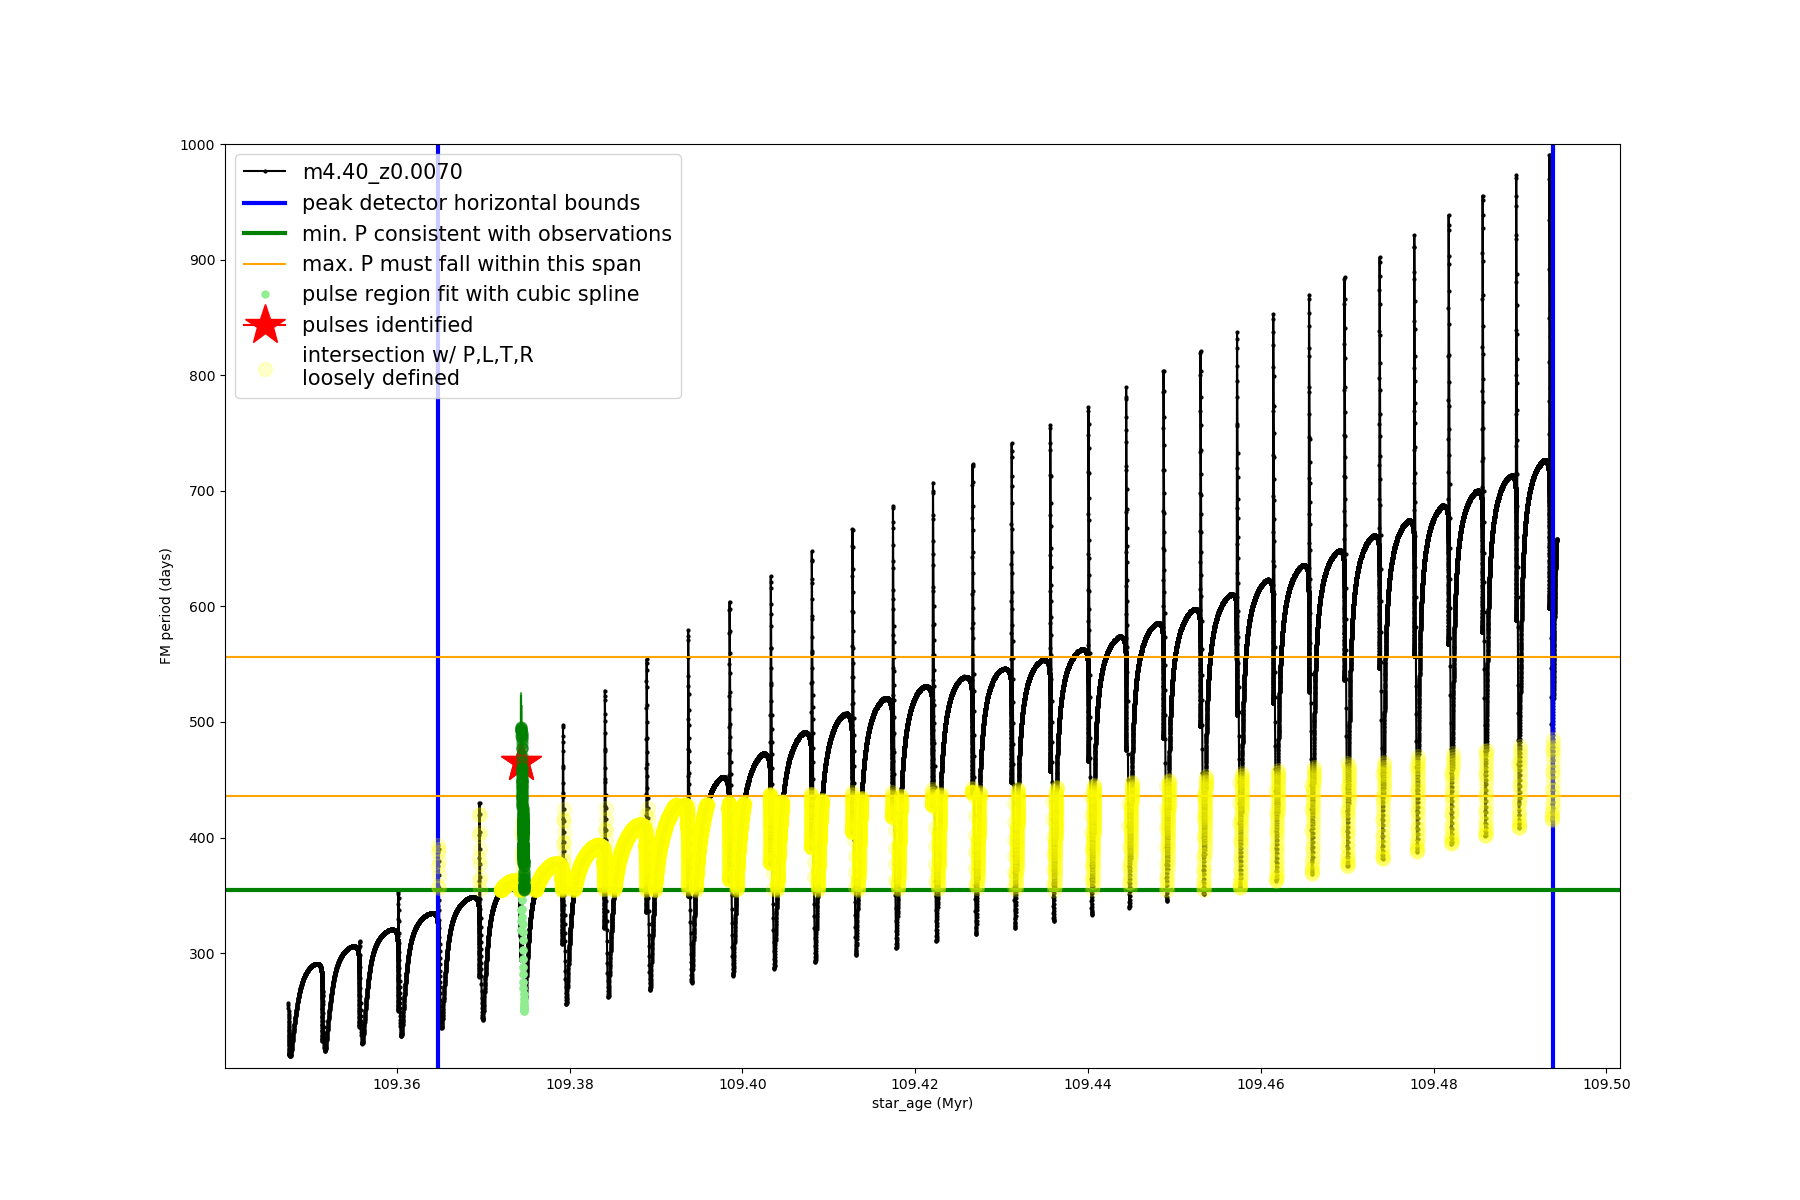Click the black line sample for m4.40_z0.0070
The width and height of the screenshot is (1800, 1200).
coord(265,172)
